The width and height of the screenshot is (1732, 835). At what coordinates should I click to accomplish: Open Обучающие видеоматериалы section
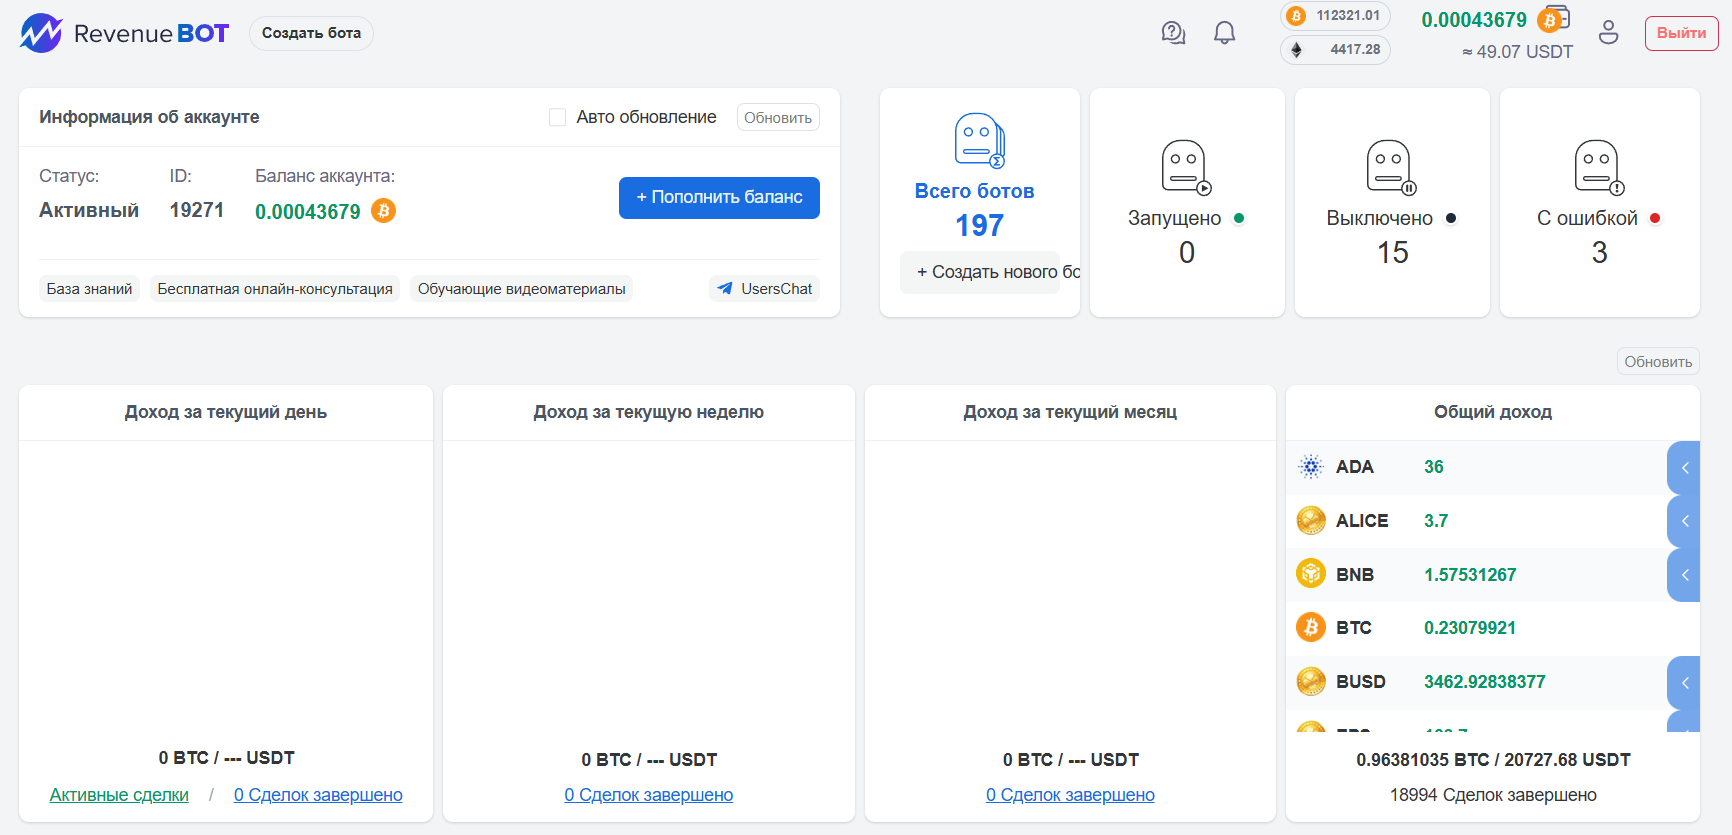(x=521, y=289)
